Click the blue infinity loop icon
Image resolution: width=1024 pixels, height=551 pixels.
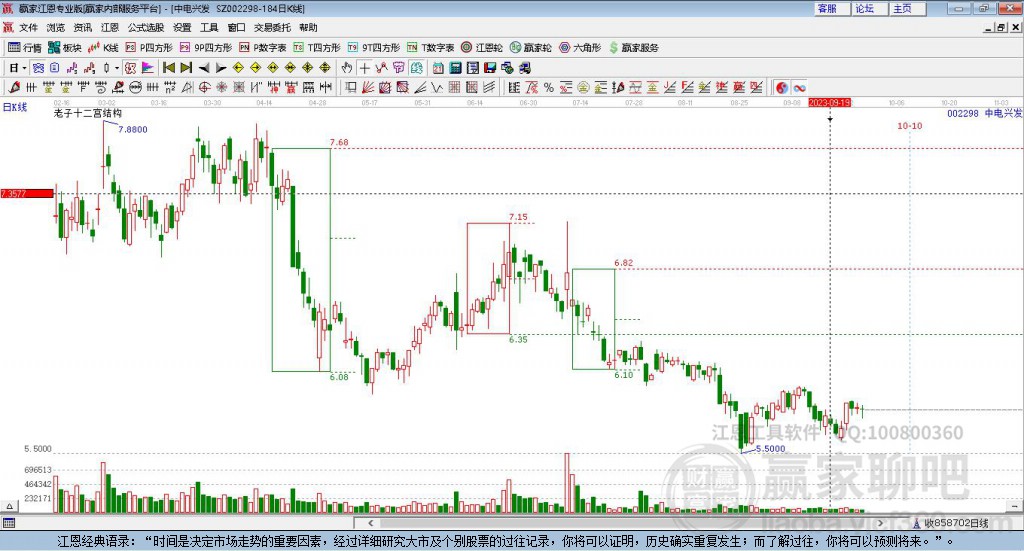coord(799,87)
